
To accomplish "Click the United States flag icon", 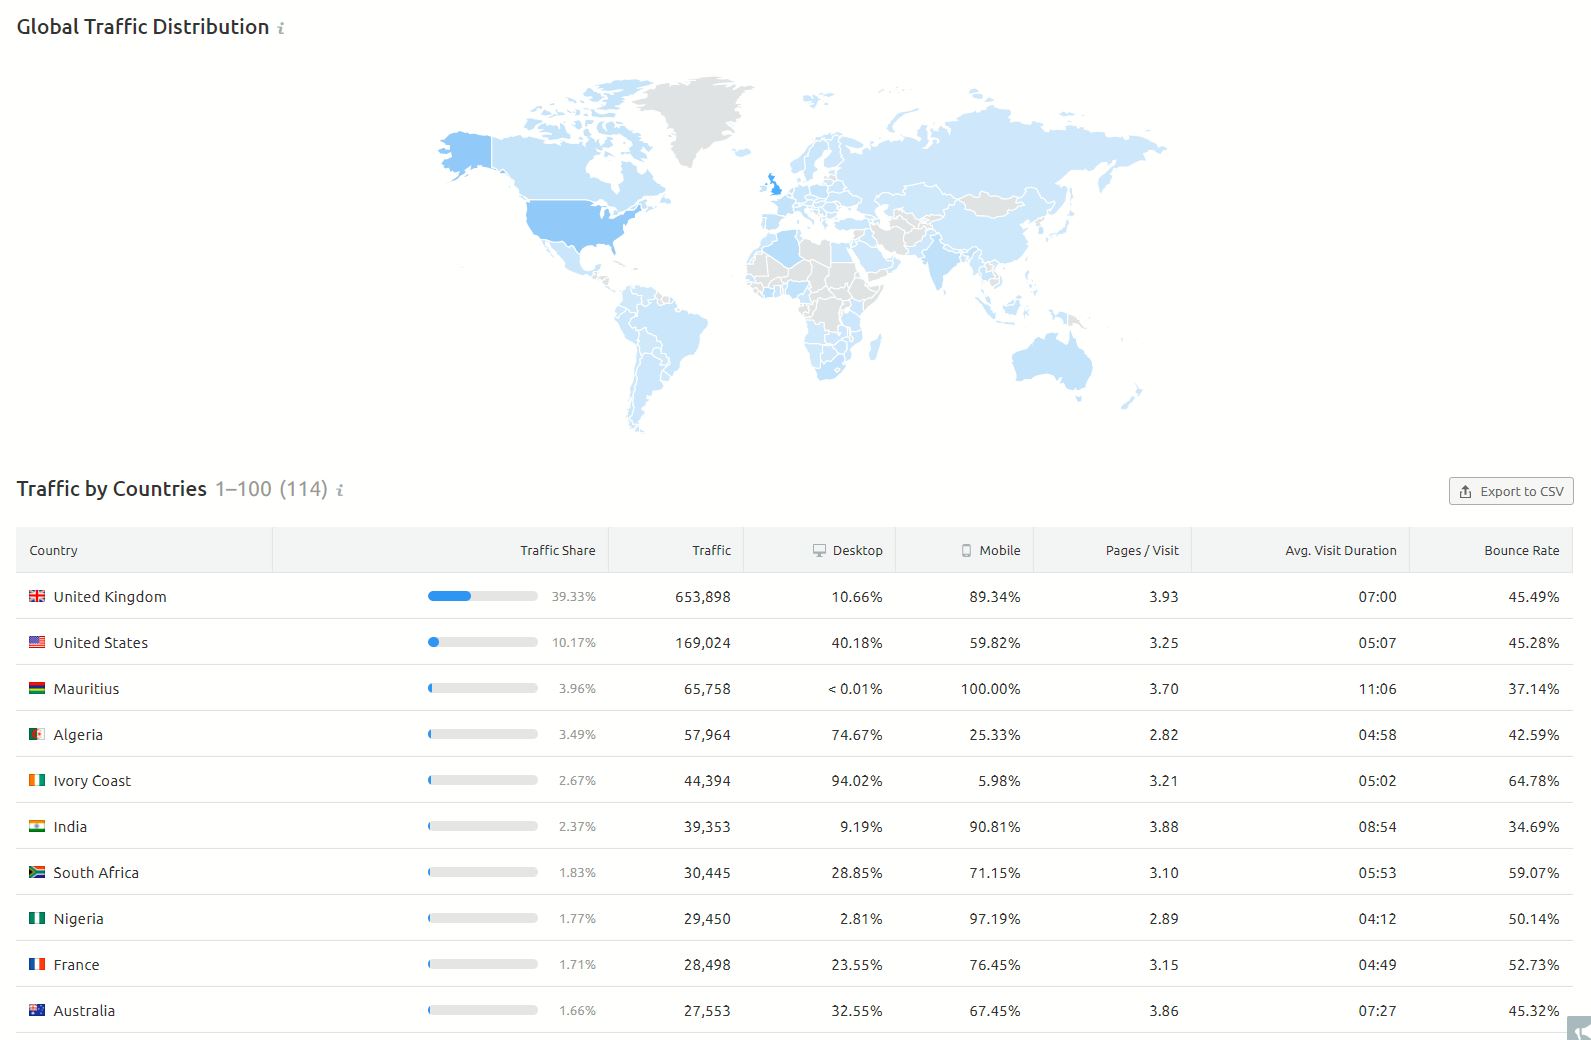I will pyautogui.click(x=37, y=642).
